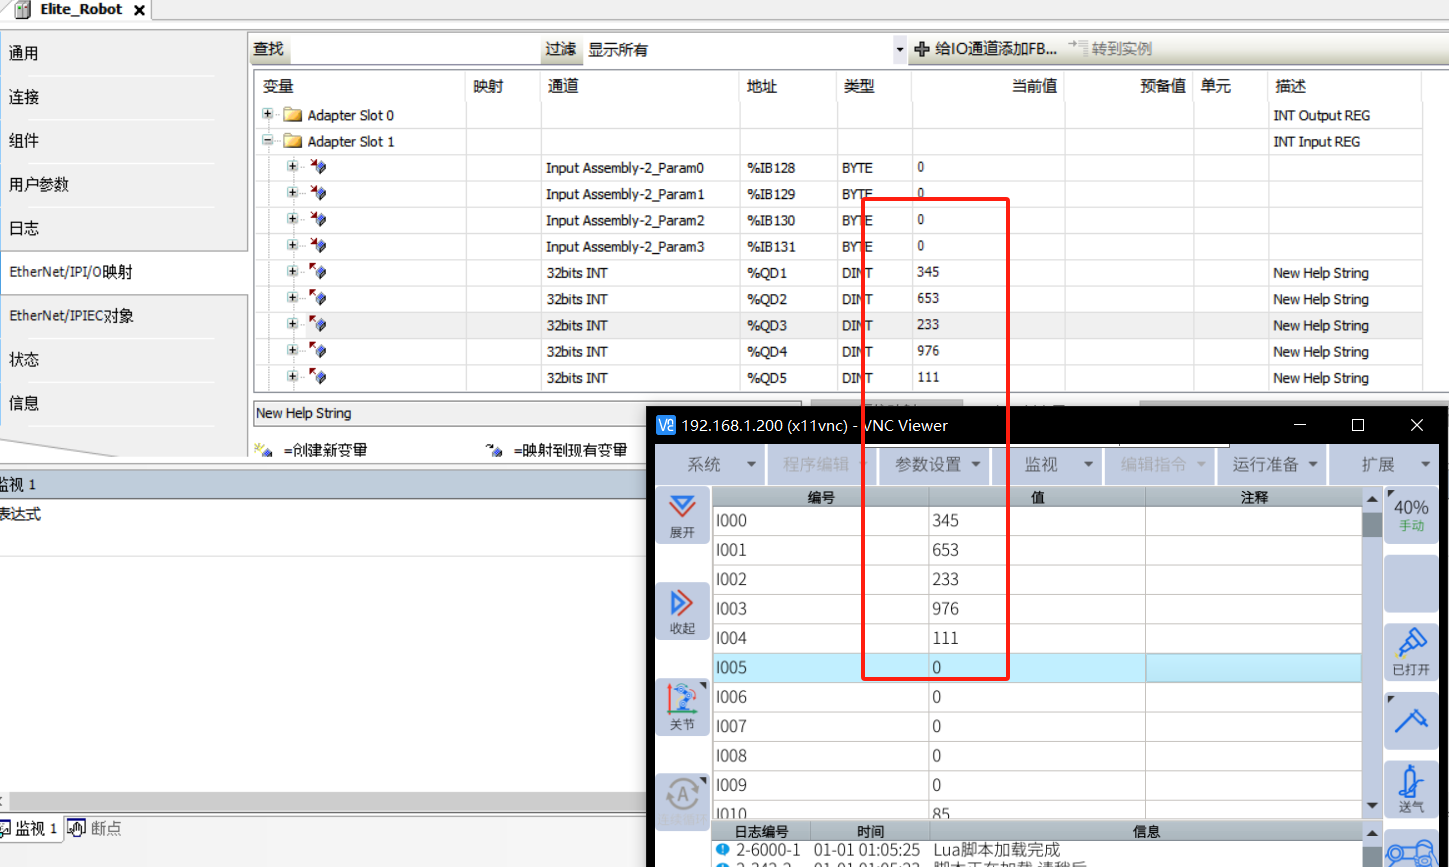The image size is (1449, 867).
Task: Click the 收起 collapse icon
Action: point(682,610)
